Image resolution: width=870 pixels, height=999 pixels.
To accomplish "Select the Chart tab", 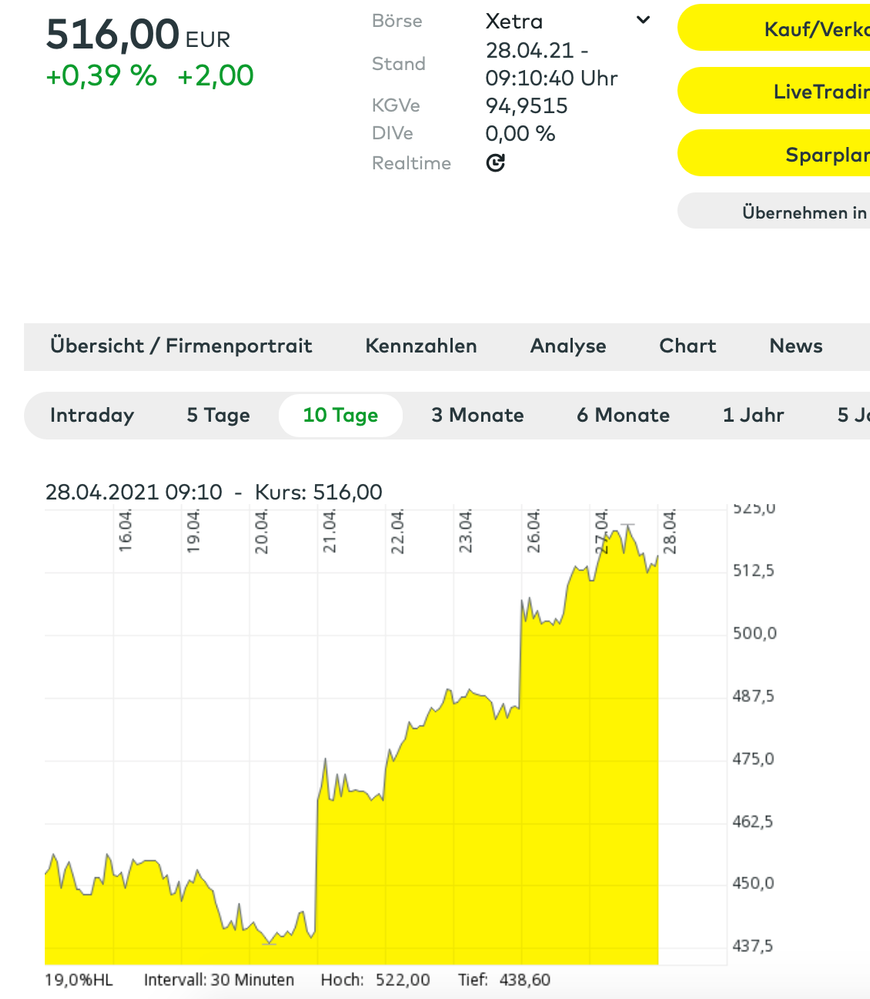I will click(687, 346).
